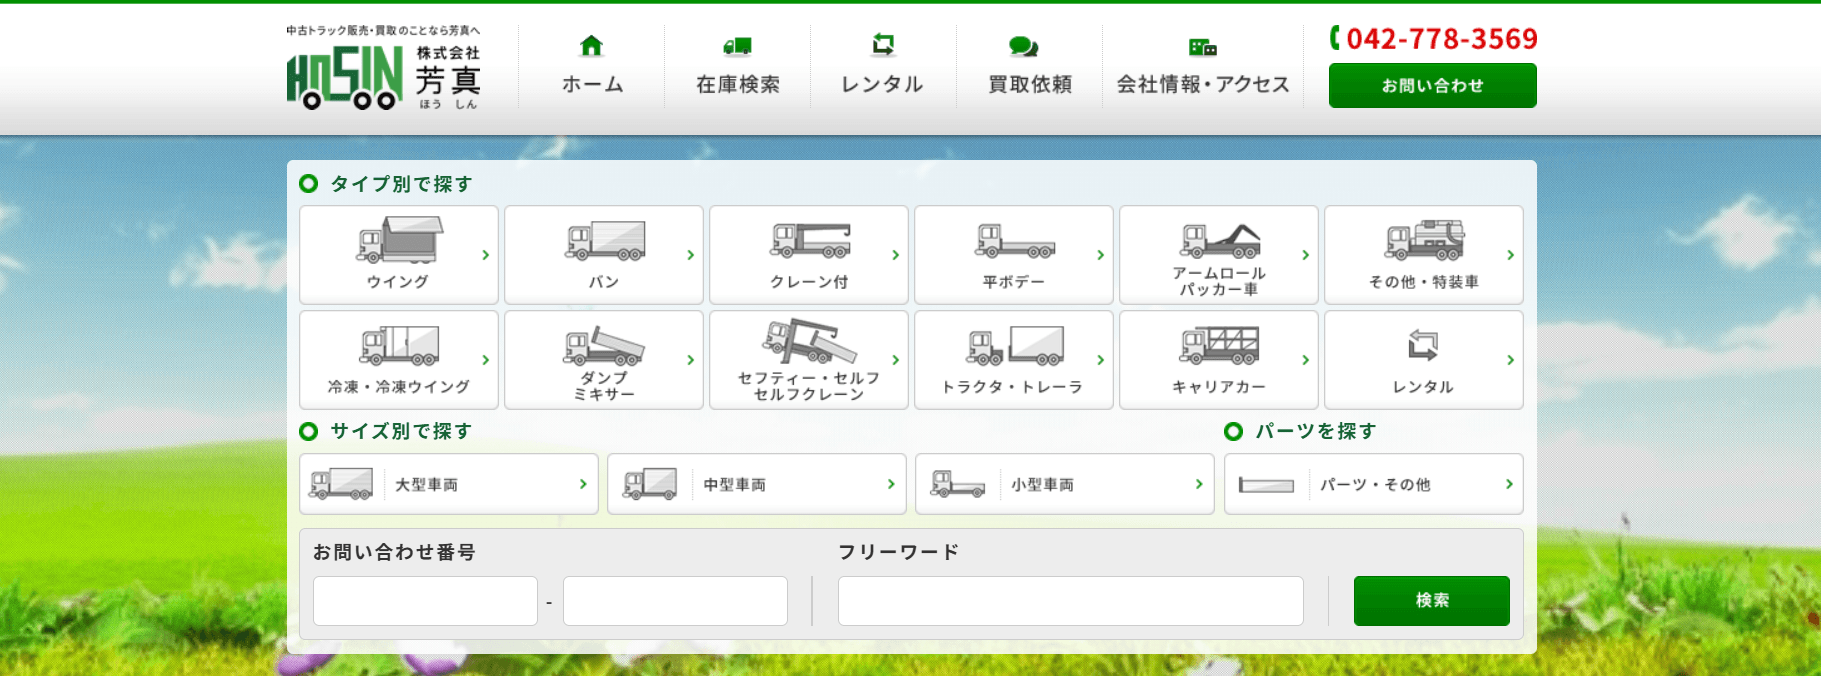Click the arrow on the クレーン付 card

click(x=896, y=255)
